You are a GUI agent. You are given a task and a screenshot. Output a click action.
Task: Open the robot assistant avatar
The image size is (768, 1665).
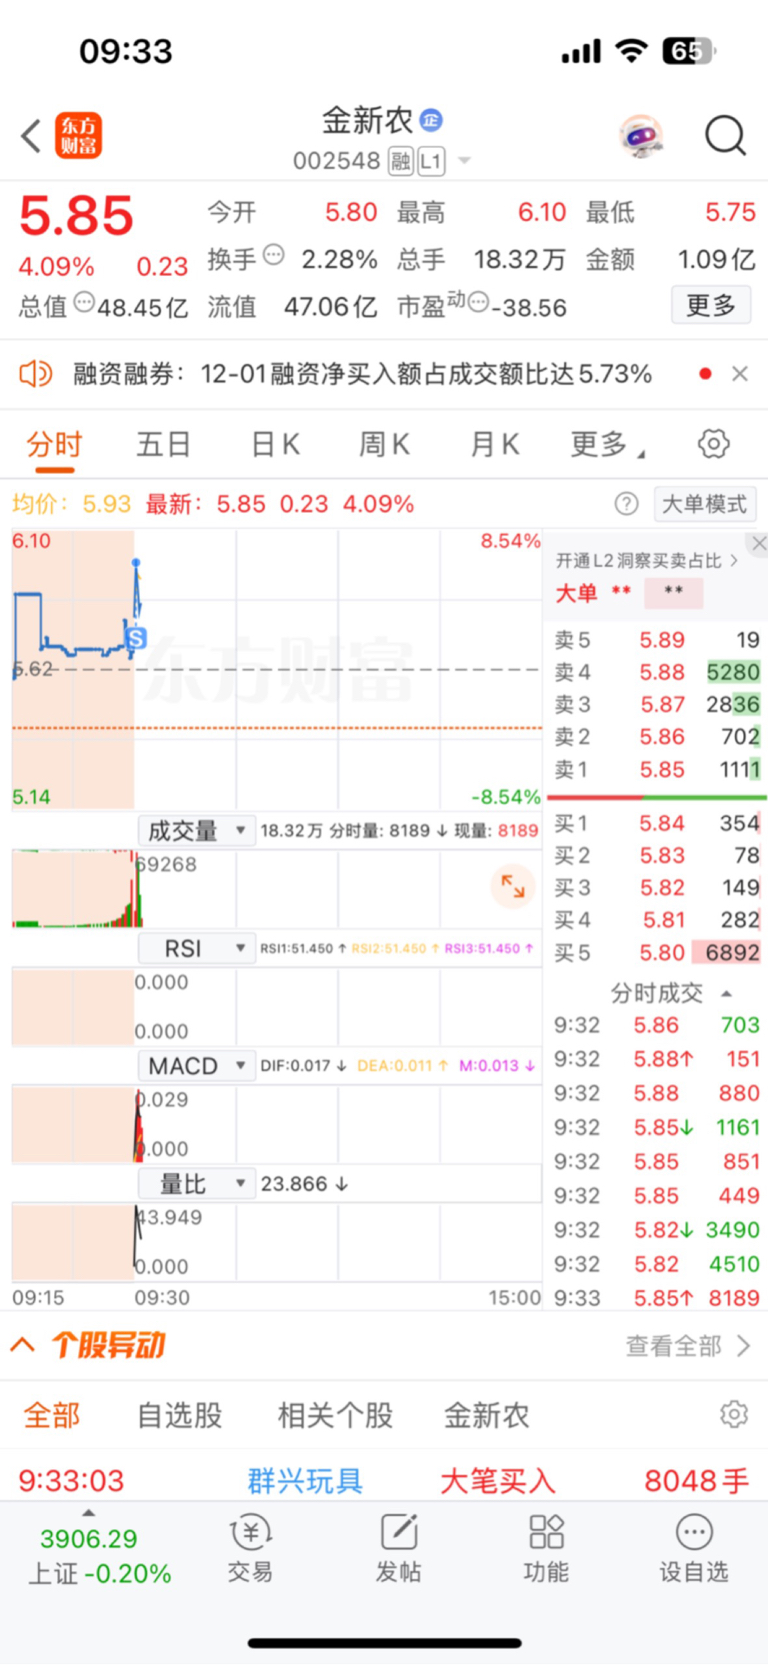[x=641, y=135]
